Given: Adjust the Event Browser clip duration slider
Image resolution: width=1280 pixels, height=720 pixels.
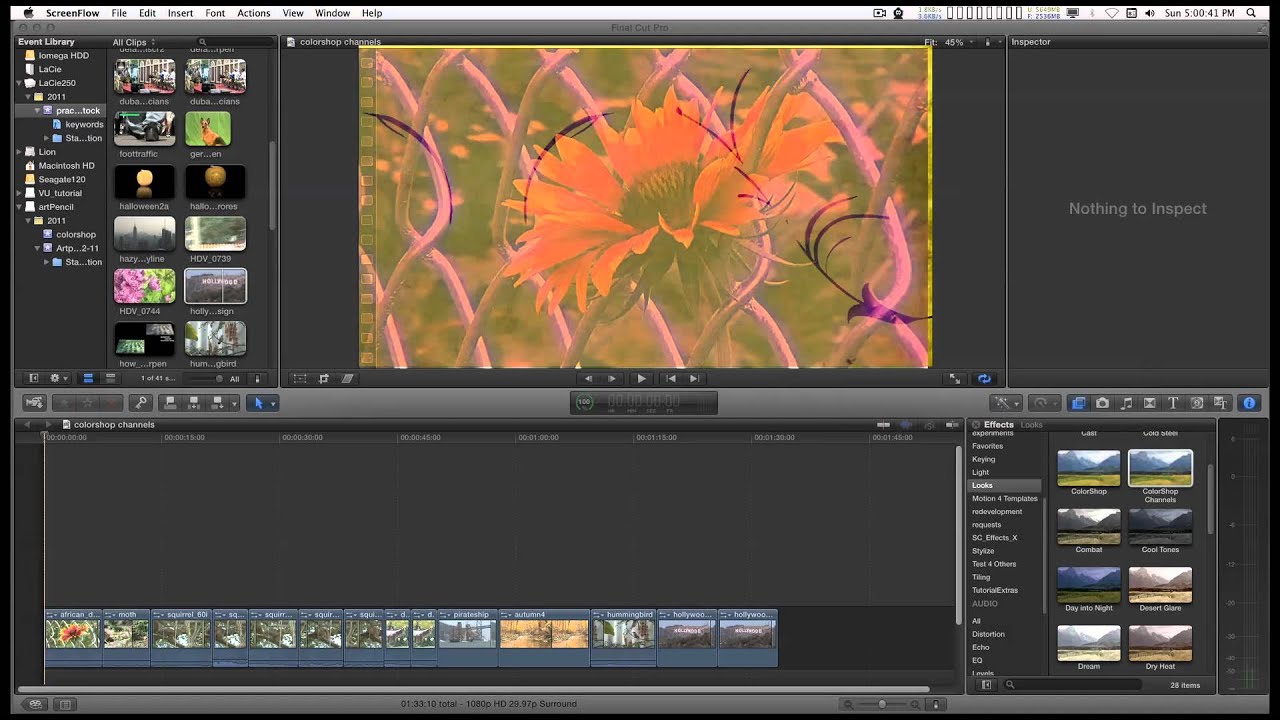Looking at the screenshot, I should pos(204,379).
